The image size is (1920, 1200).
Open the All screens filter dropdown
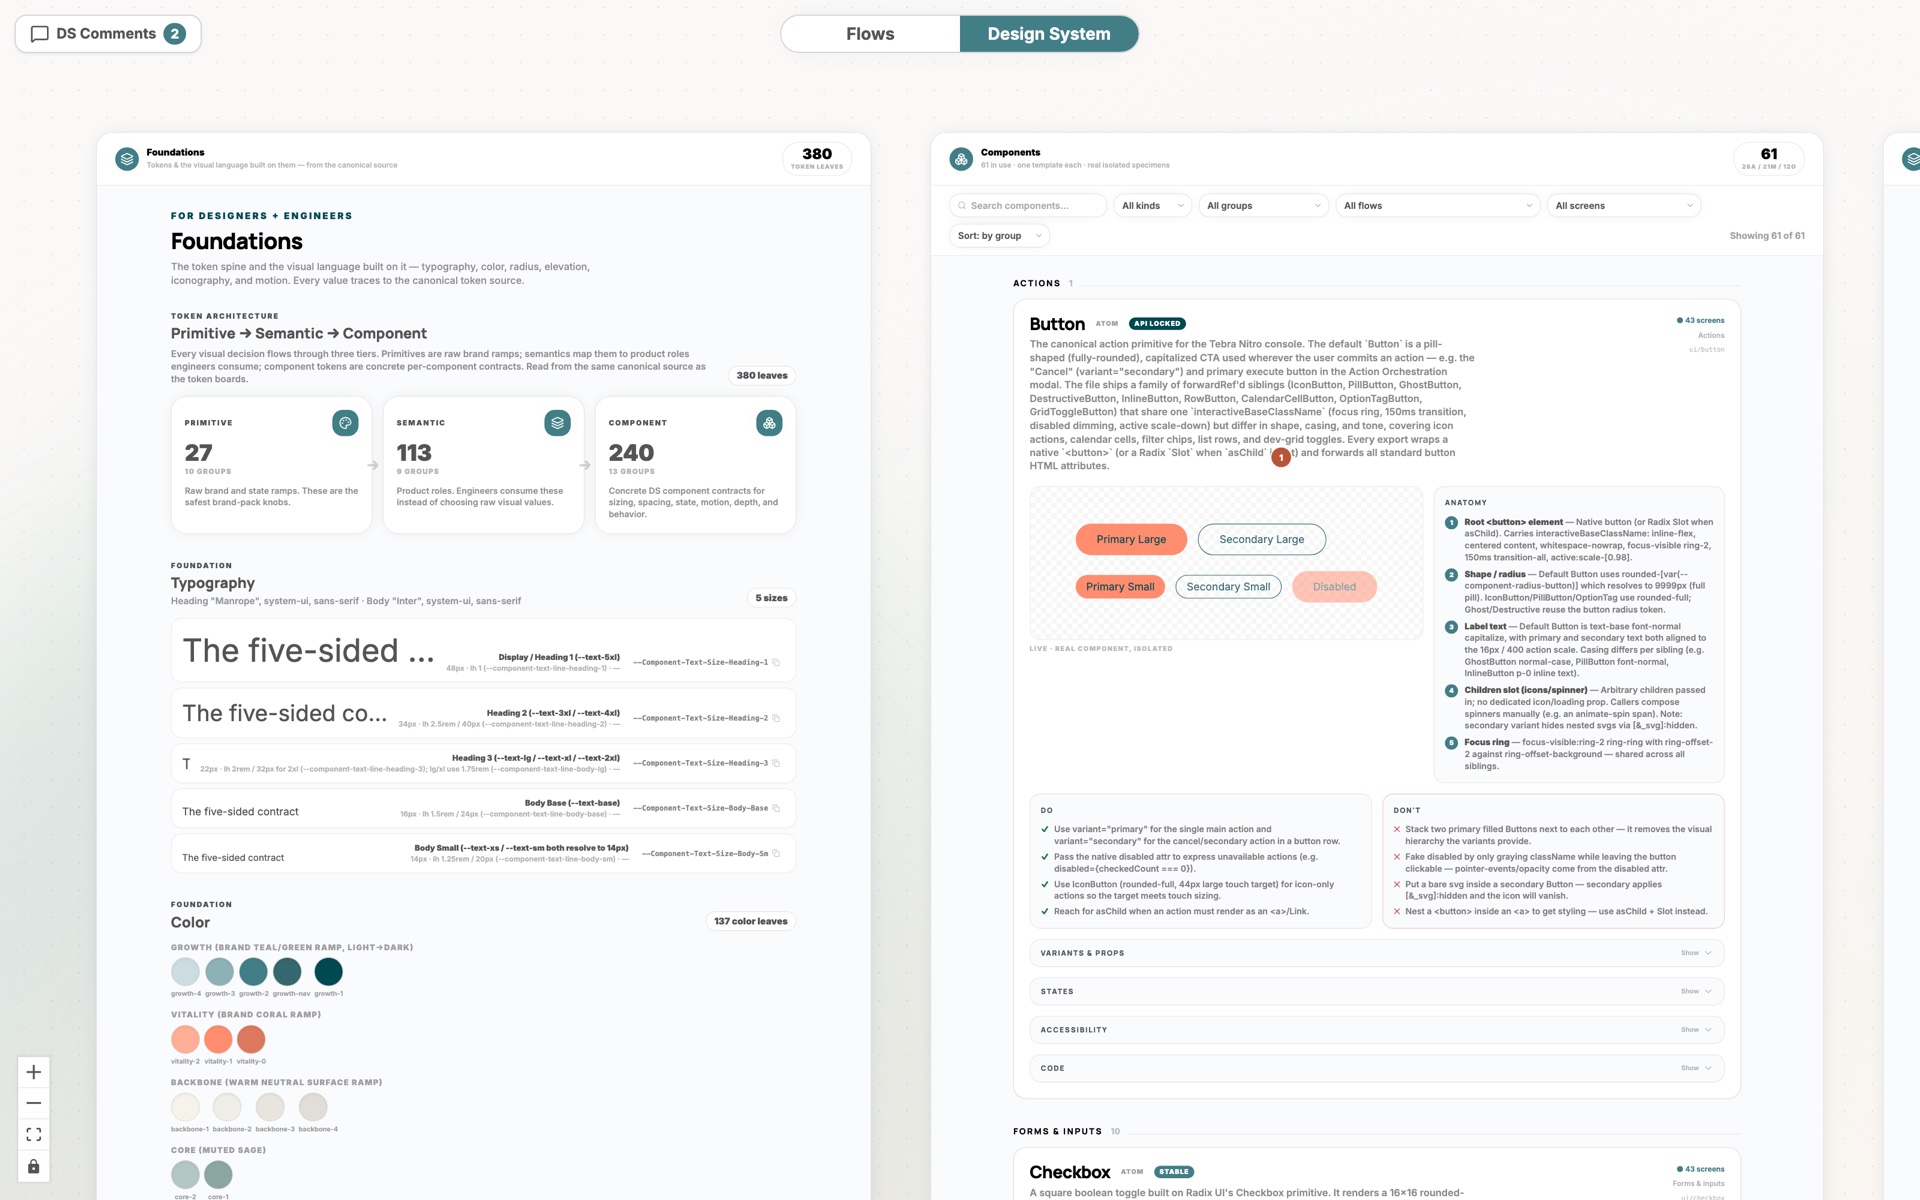point(1624,206)
